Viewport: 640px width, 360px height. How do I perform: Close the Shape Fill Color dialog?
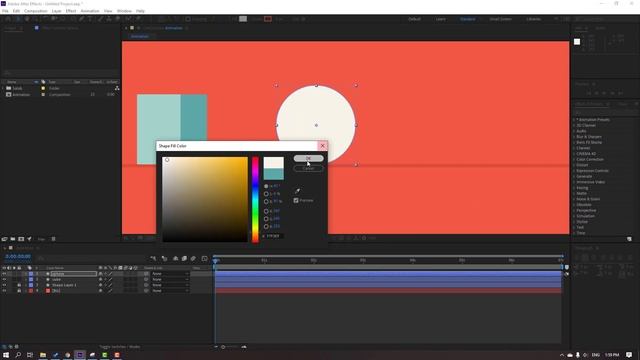322,146
